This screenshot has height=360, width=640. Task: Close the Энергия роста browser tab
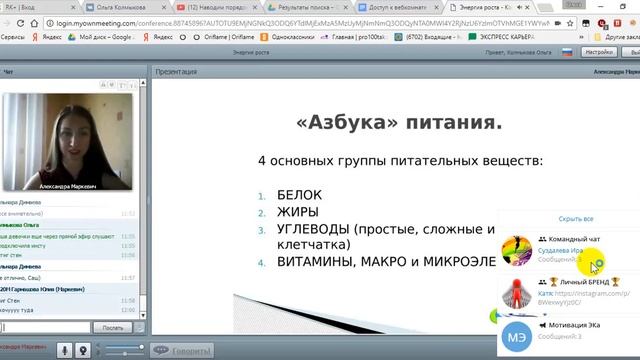(x=527, y=7)
